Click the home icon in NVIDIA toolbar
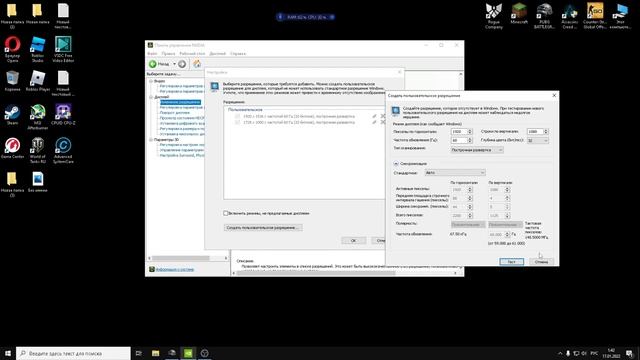This screenshot has width=640, height=360. (x=197, y=64)
